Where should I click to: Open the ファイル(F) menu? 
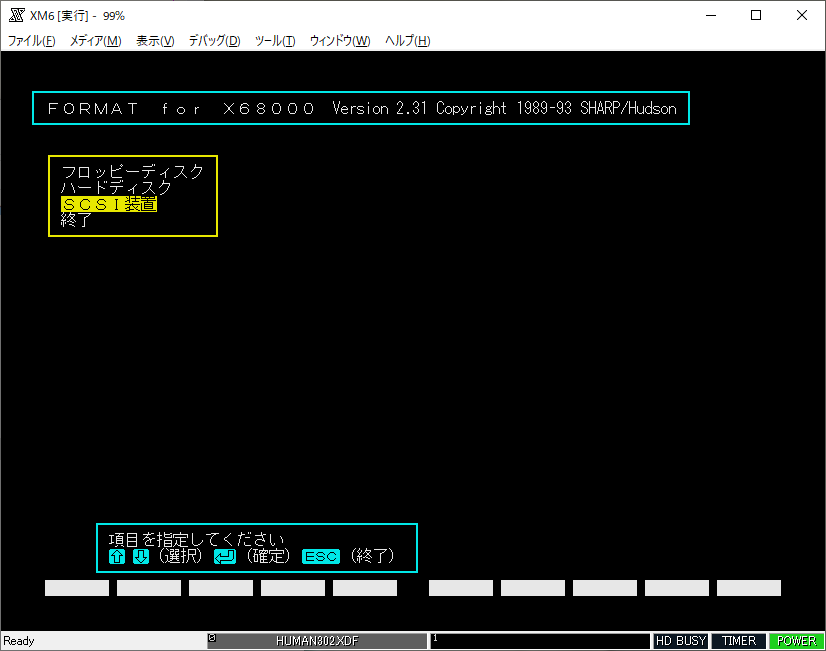32,41
